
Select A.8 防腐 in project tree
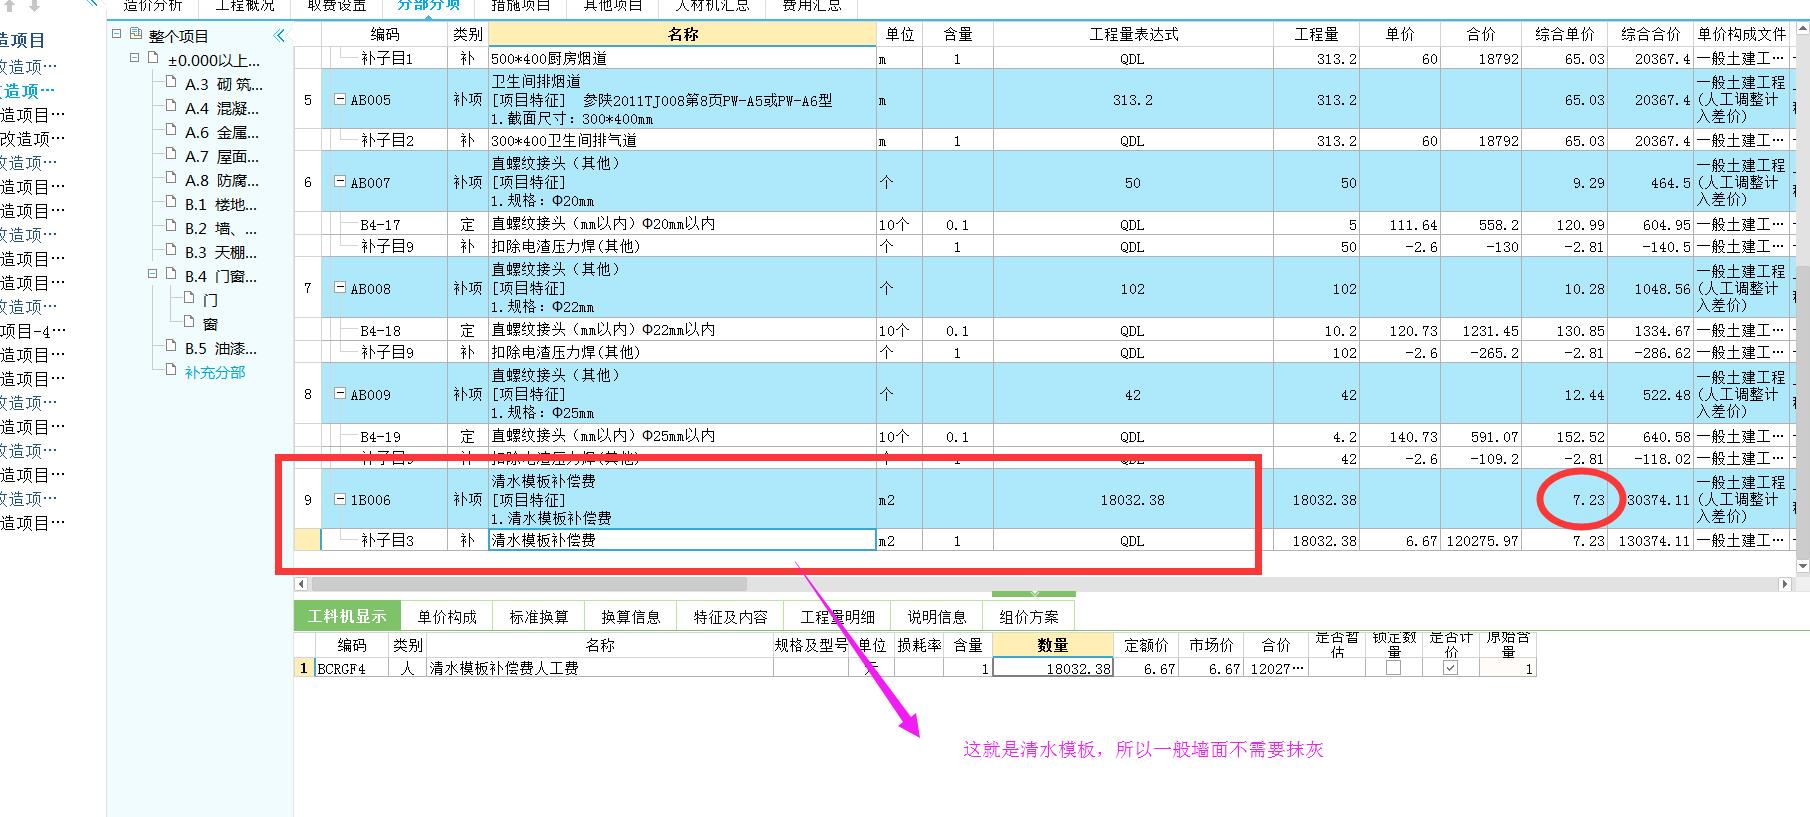[x=222, y=180]
